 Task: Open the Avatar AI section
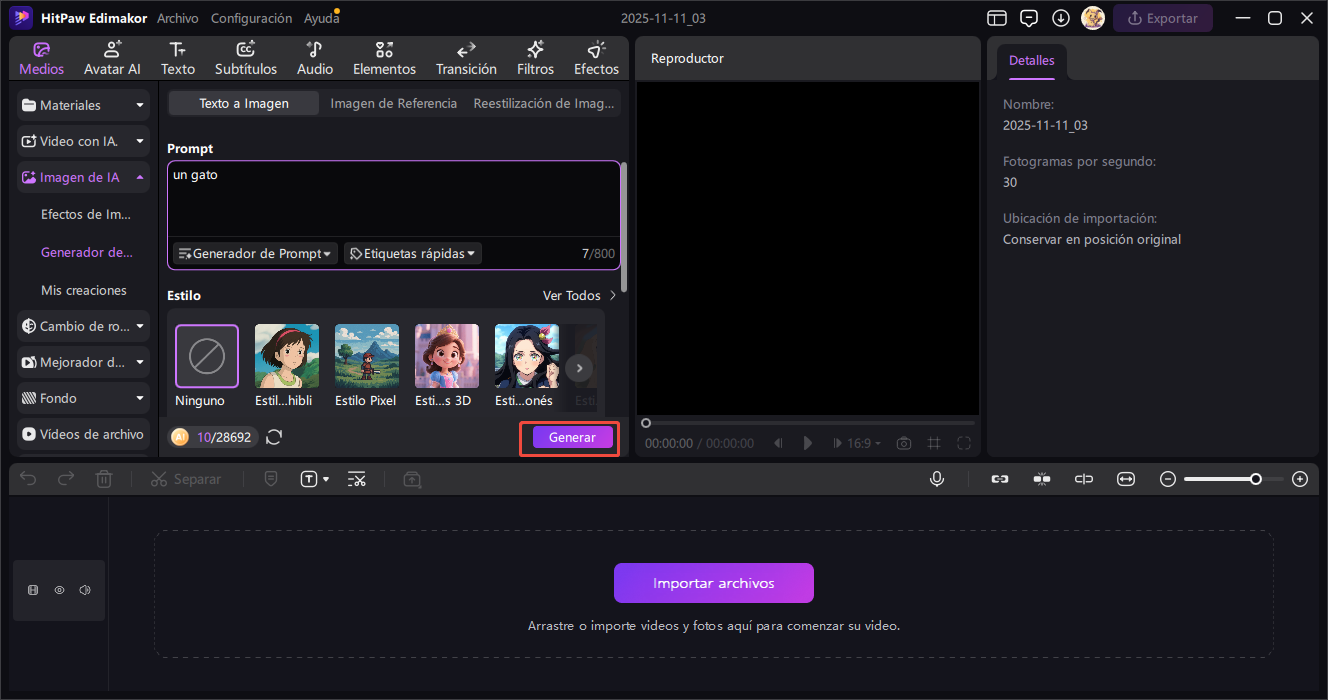112,58
